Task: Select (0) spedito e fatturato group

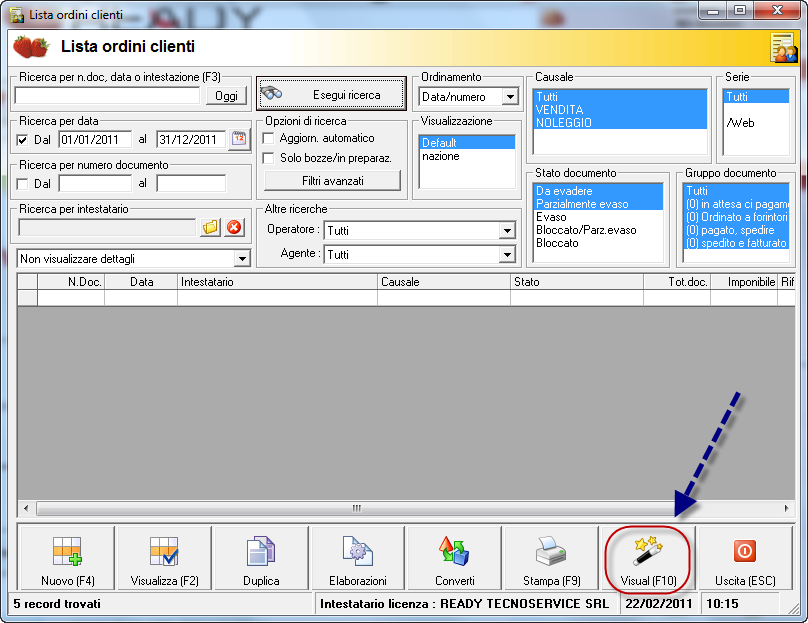Action: coord(736,243)
